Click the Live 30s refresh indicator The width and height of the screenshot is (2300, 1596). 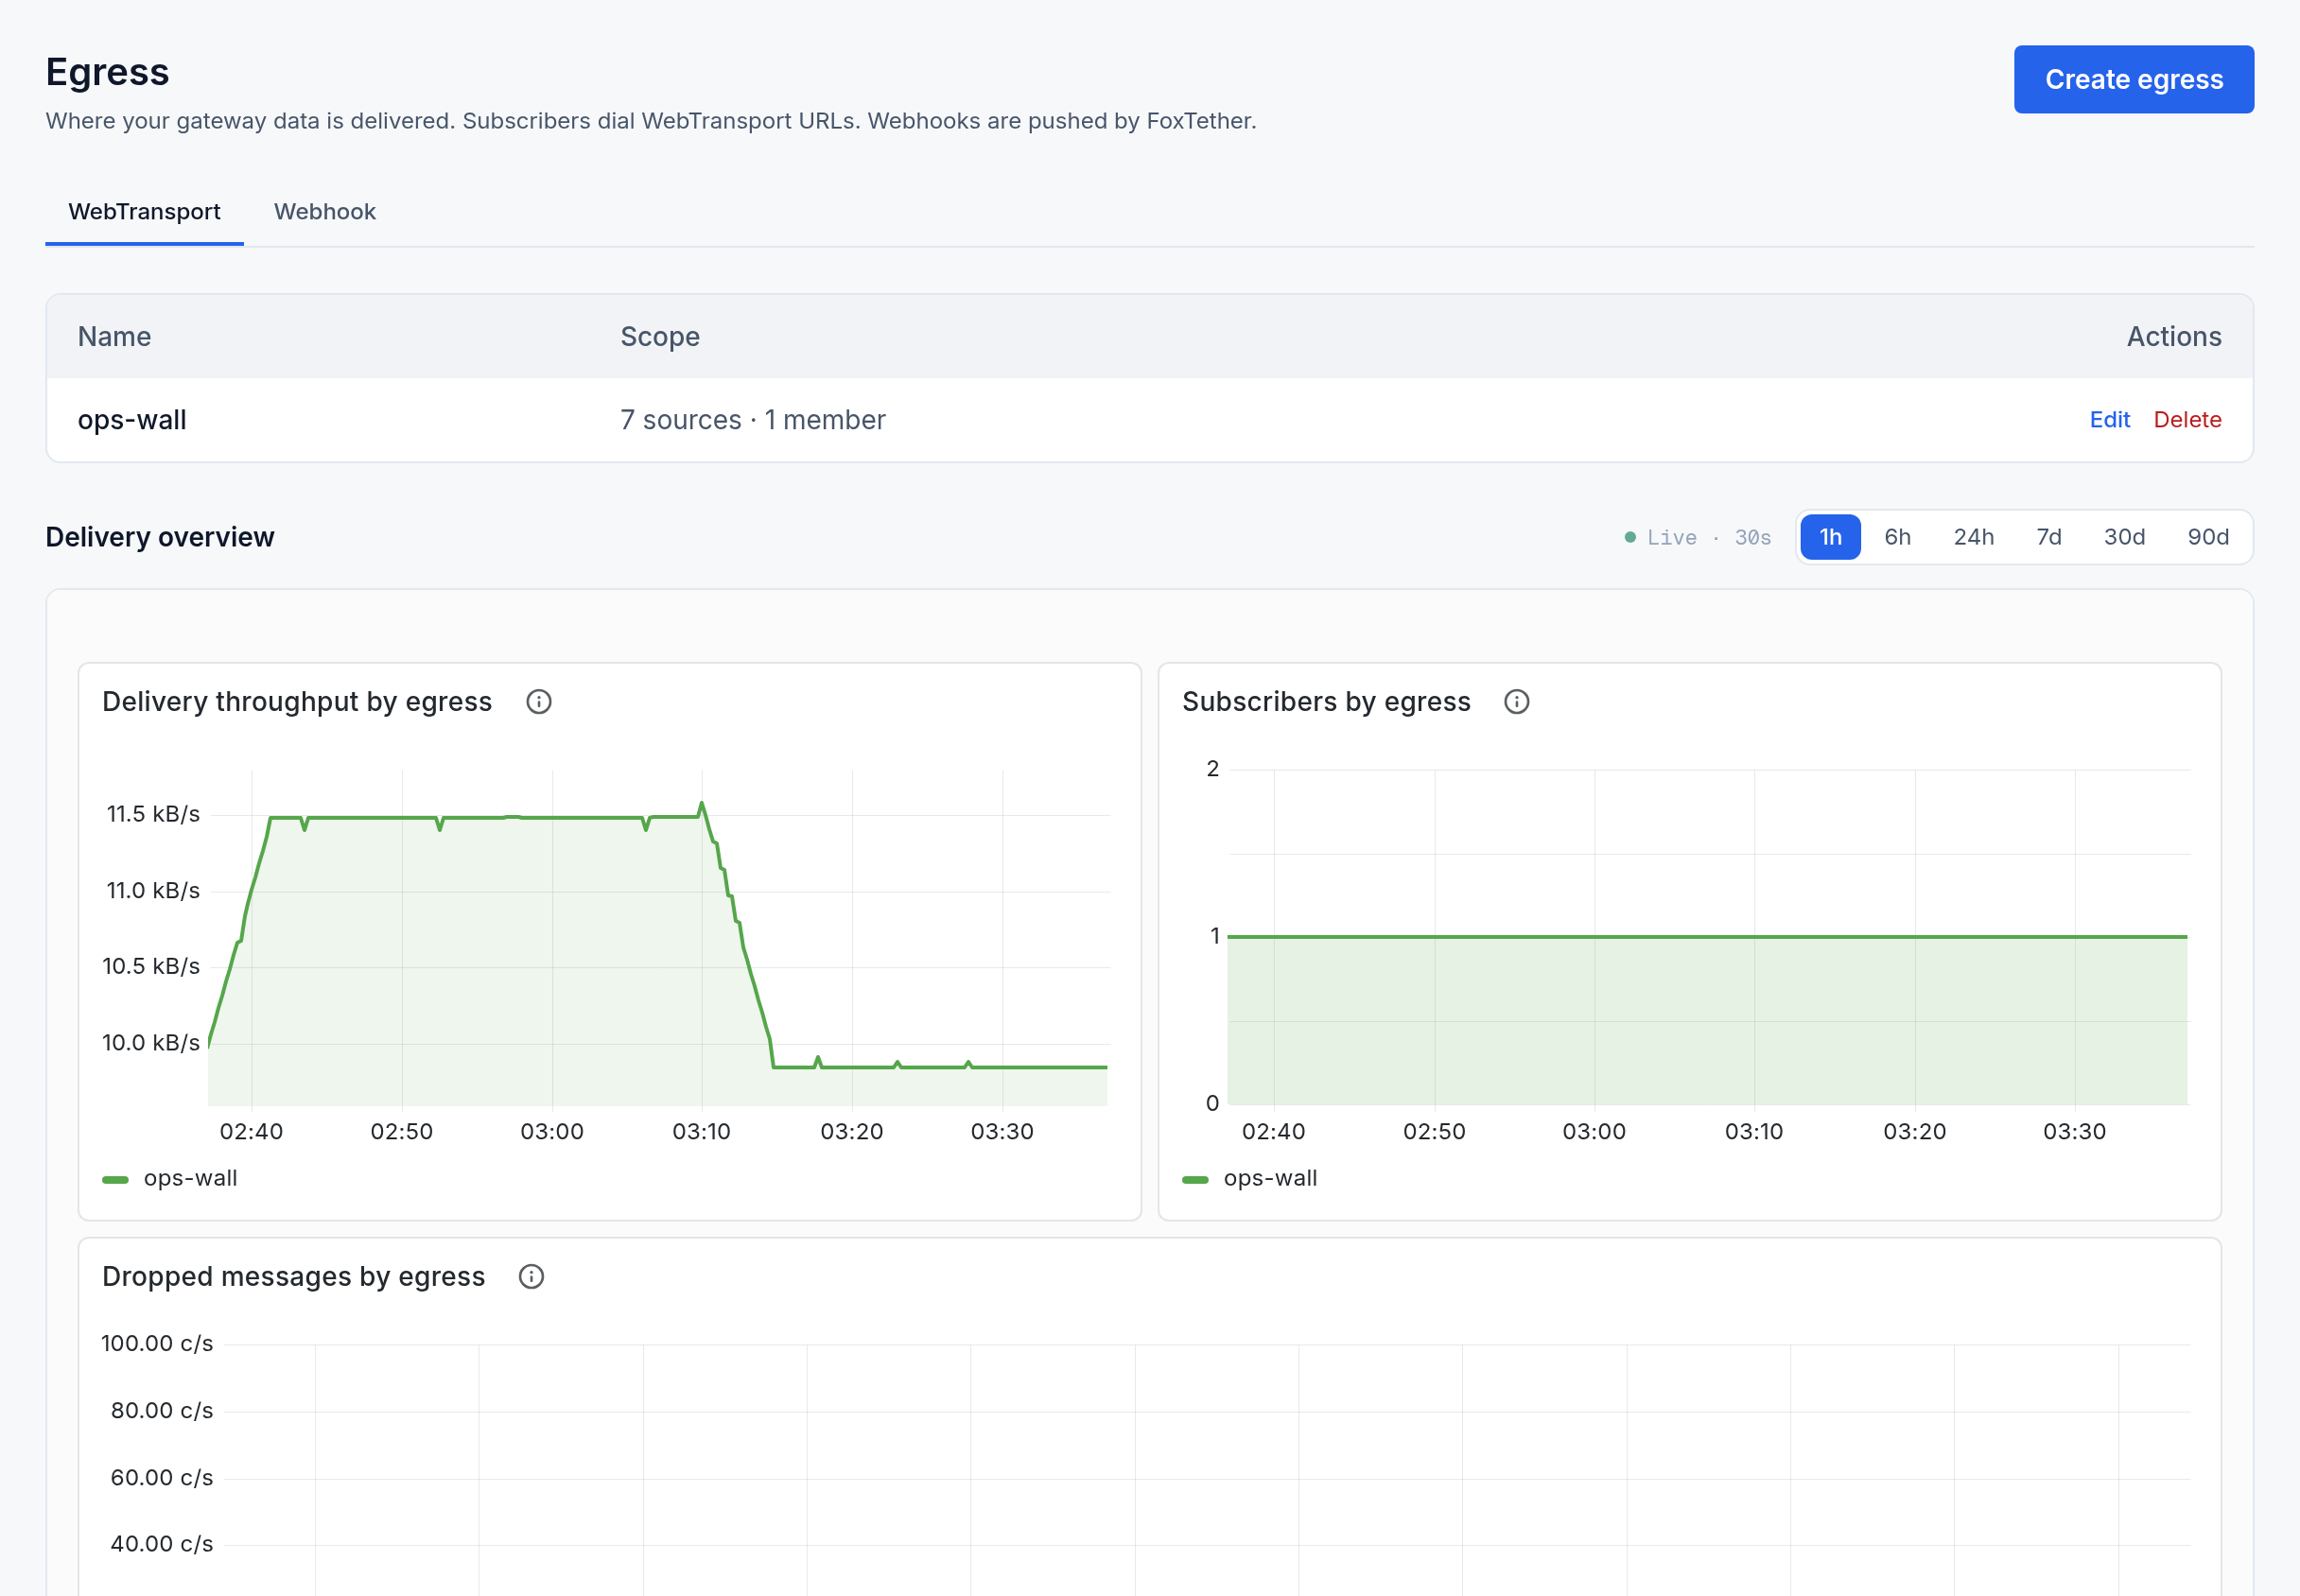(1697, 538)
